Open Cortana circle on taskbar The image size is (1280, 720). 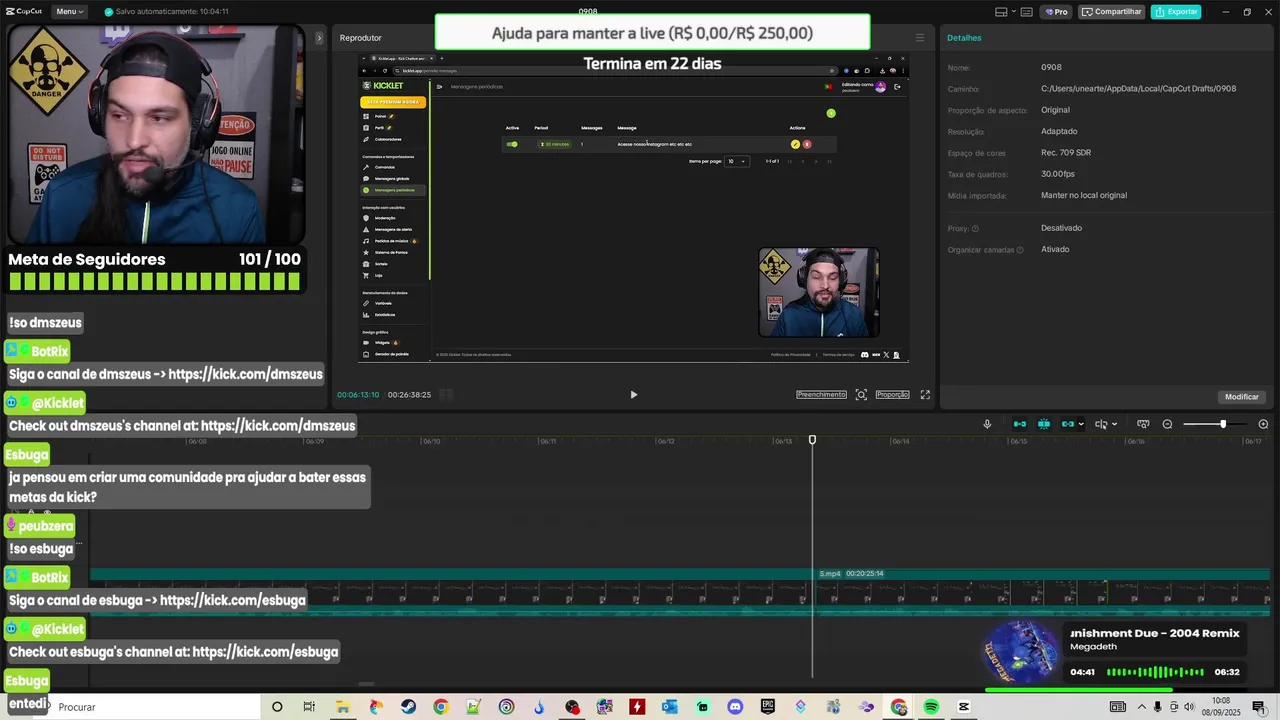277,707
